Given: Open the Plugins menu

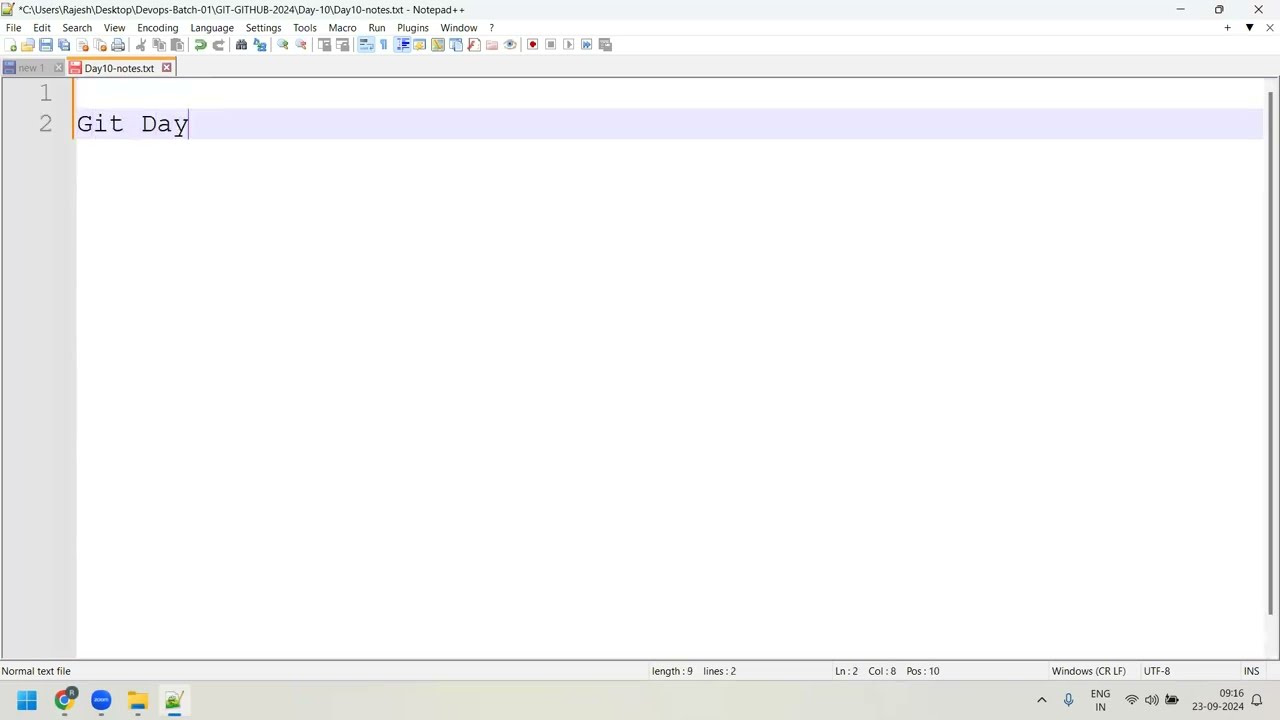Looking at the screenshot, I should click(413, 28).
